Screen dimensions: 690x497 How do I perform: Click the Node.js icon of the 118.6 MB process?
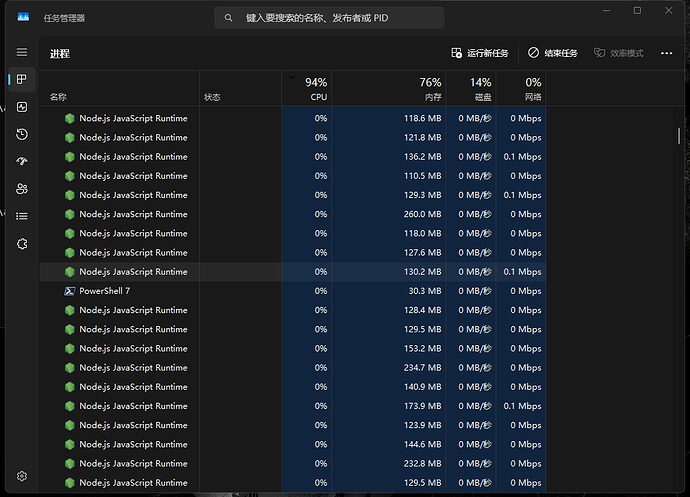[x=70, y=118]
